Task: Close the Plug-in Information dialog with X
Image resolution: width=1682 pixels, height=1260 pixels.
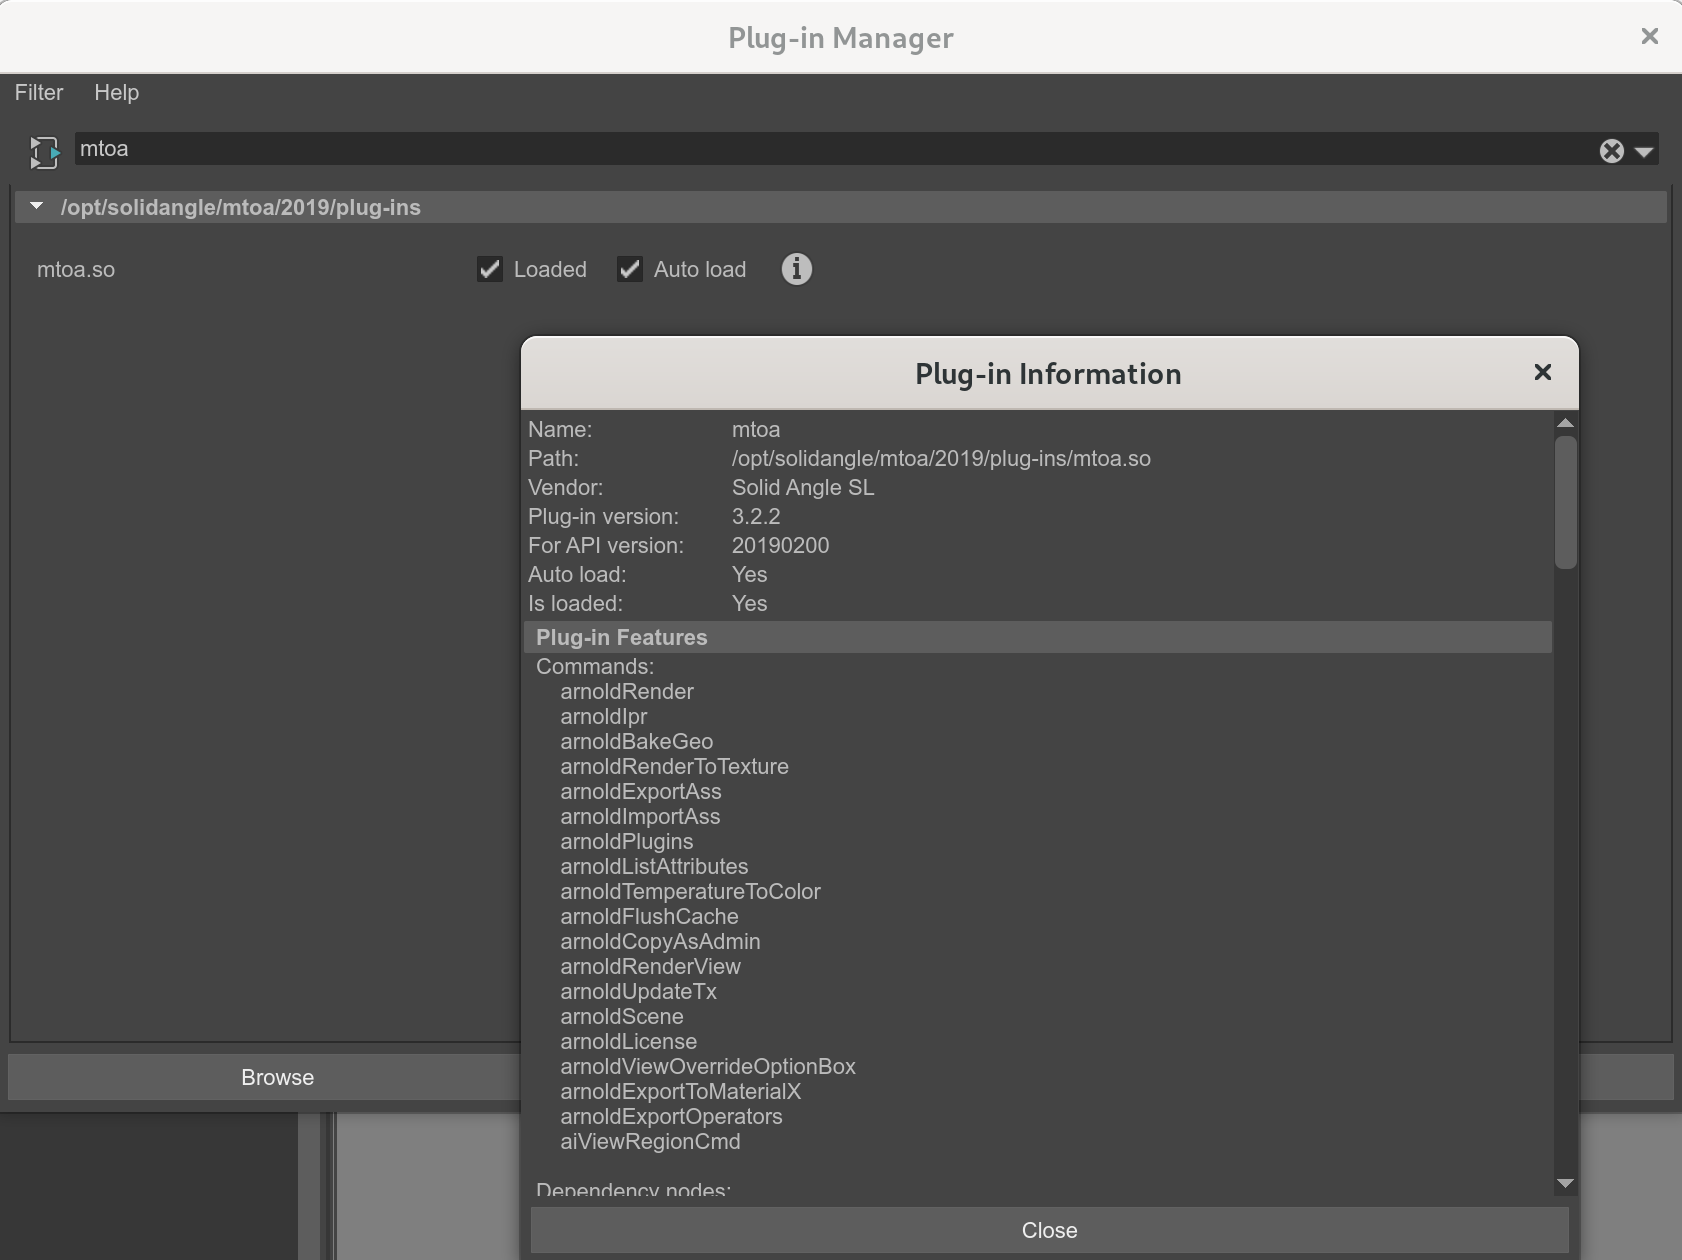Action: pos(1543,372)
